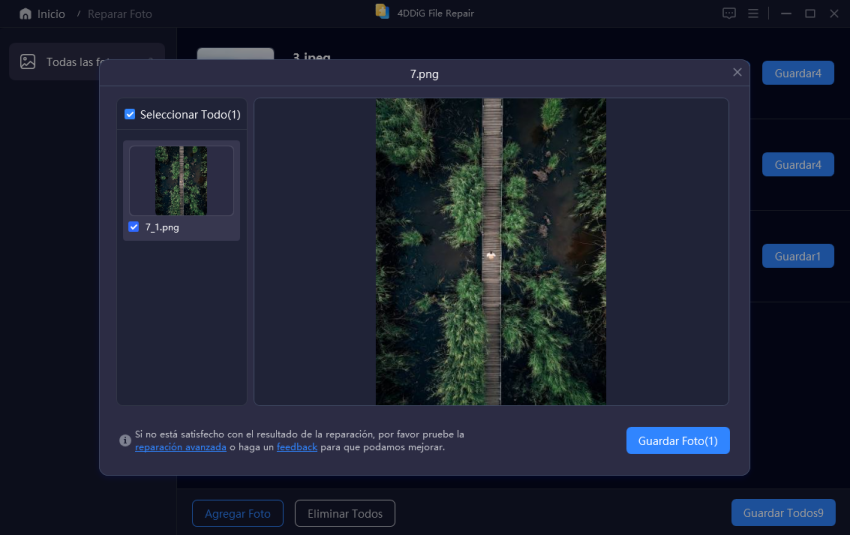Open the hamburger menu in title bar
The image size is (850, 535).
click(x=753, y=14)
